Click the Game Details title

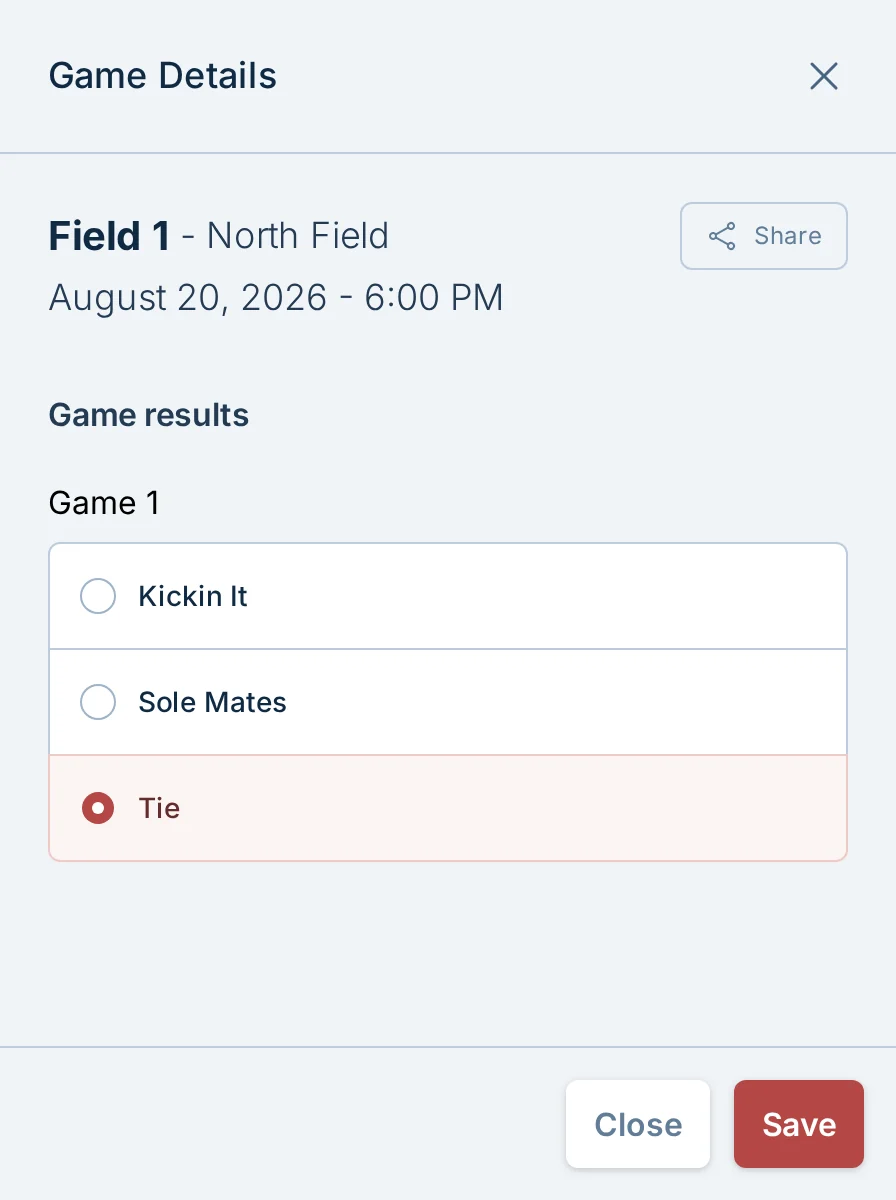coord(163,76)
